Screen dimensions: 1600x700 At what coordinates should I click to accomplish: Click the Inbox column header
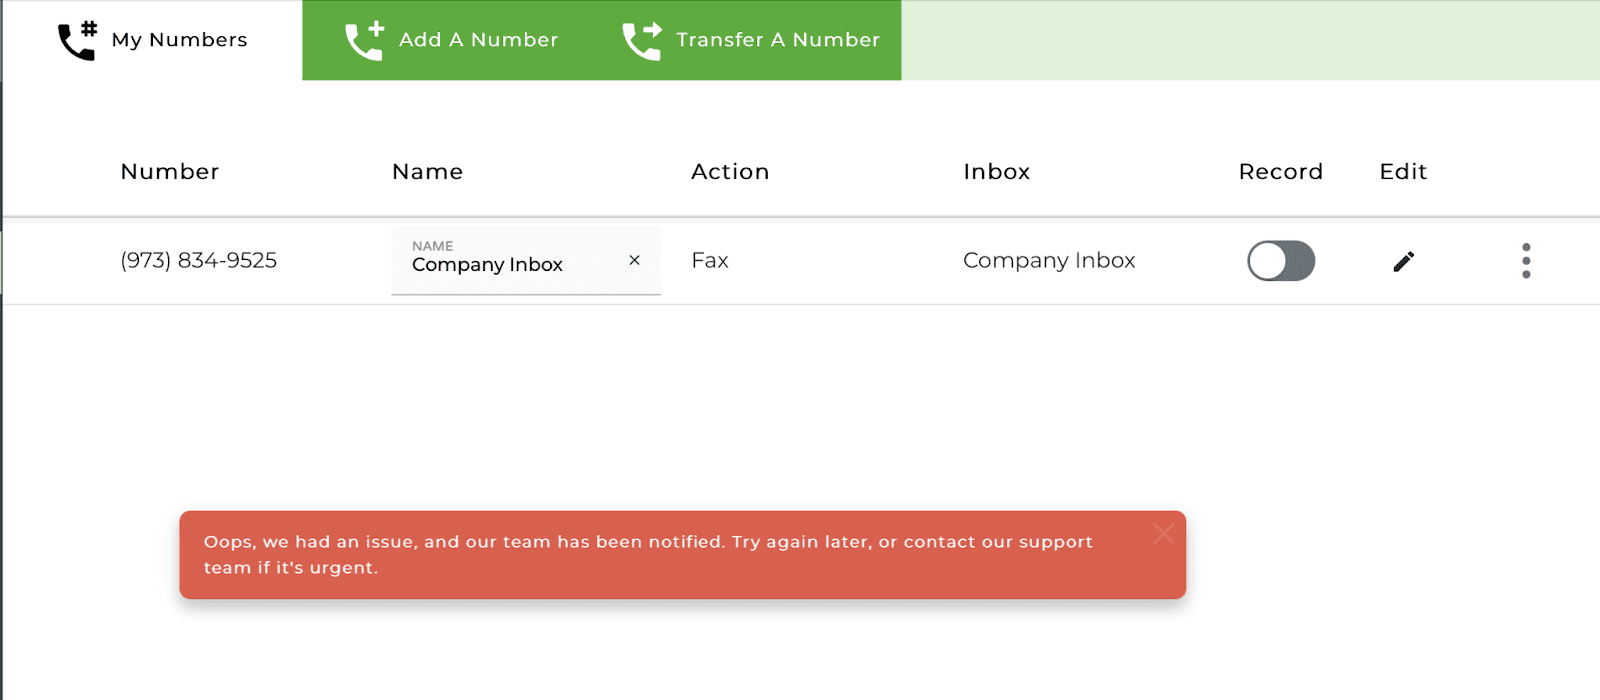click(x=997, y=171)
